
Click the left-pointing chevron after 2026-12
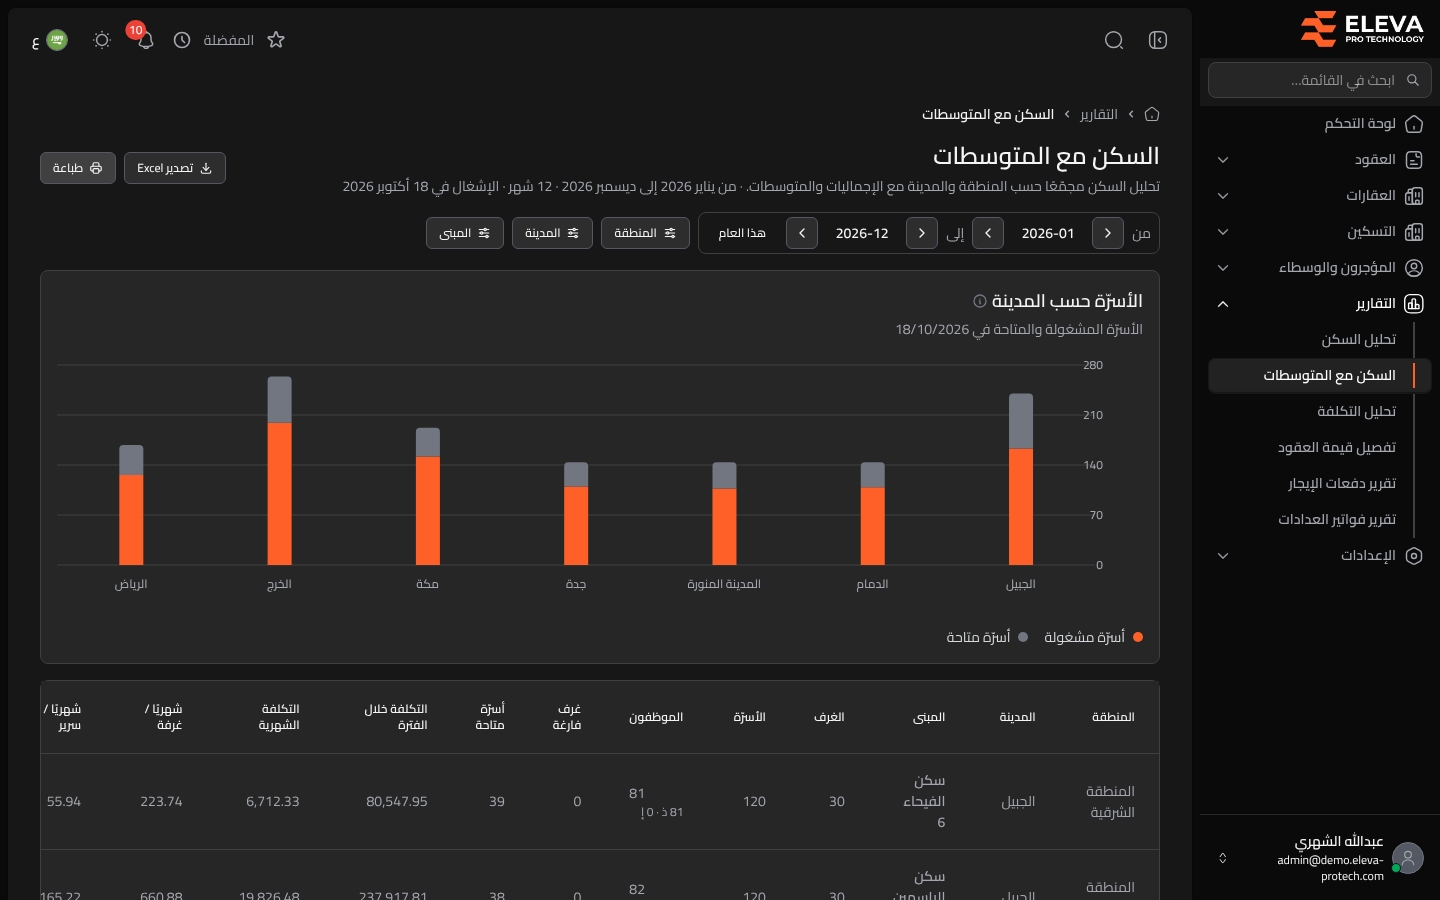pos(802,233)
